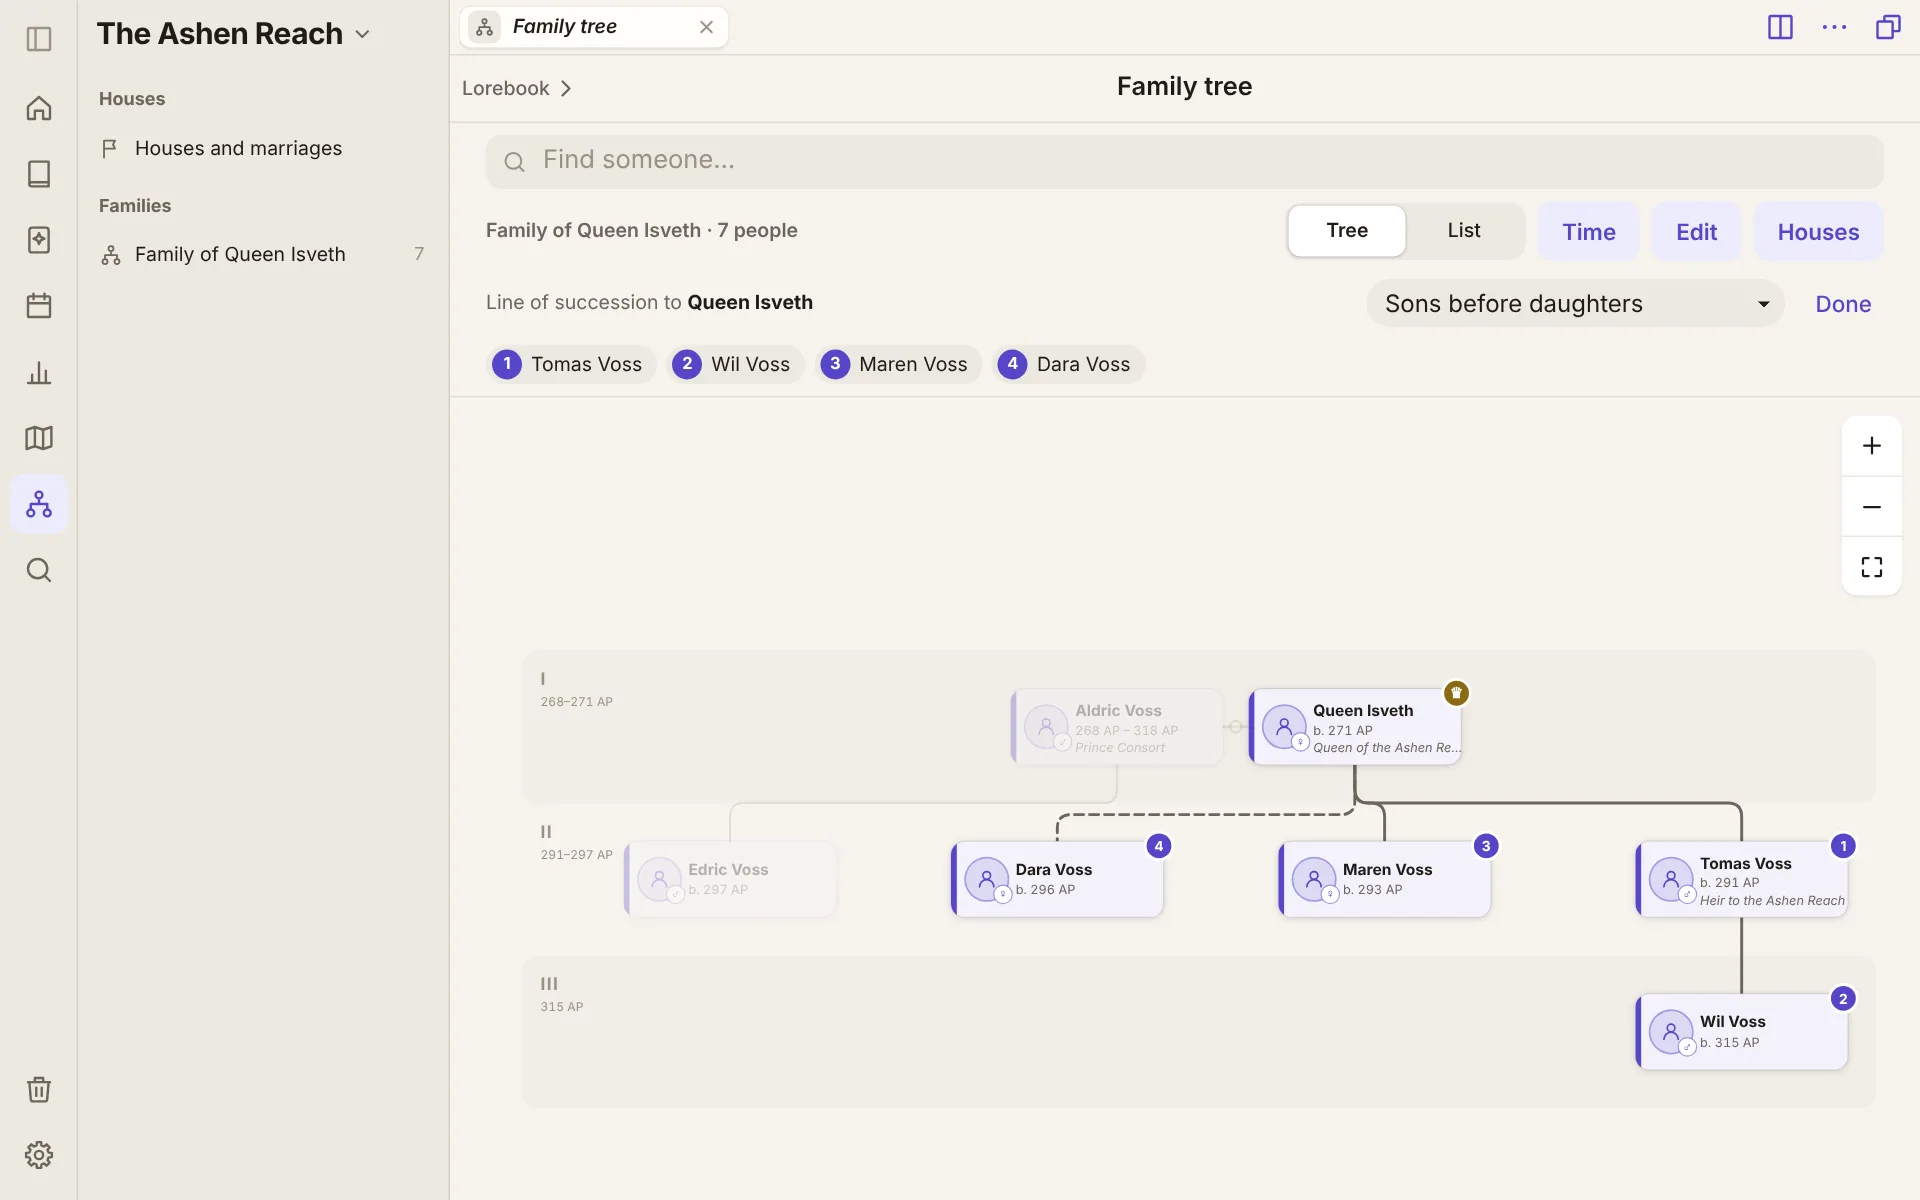The height and width of the screenshot is (1200, 1920).
Task: Select the Wil Voss succession chip
Action: [x=735, y=364]
